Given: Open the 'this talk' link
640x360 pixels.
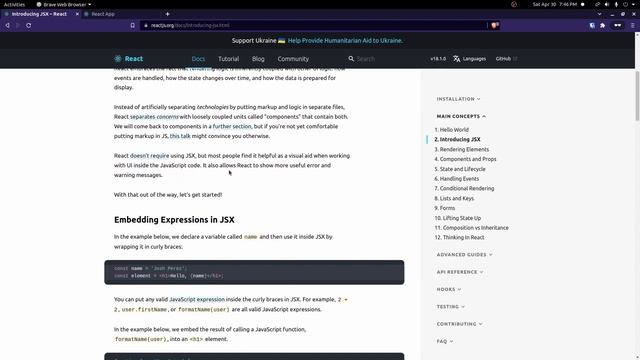Looking at the screenshot, I should (180, 136).
